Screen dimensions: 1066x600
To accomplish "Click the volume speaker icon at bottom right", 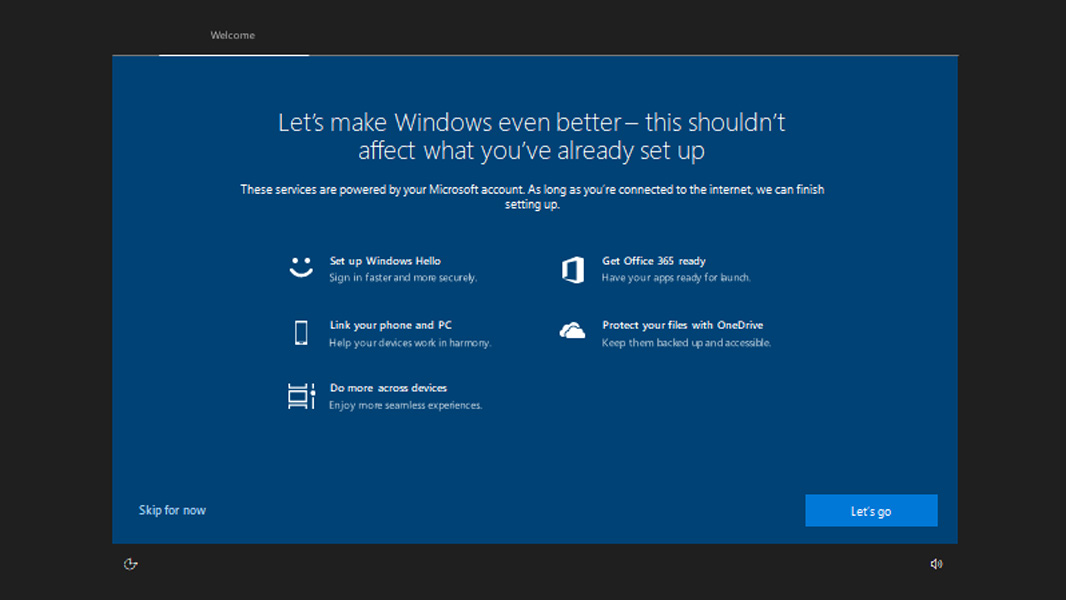I will coord(936,564).
